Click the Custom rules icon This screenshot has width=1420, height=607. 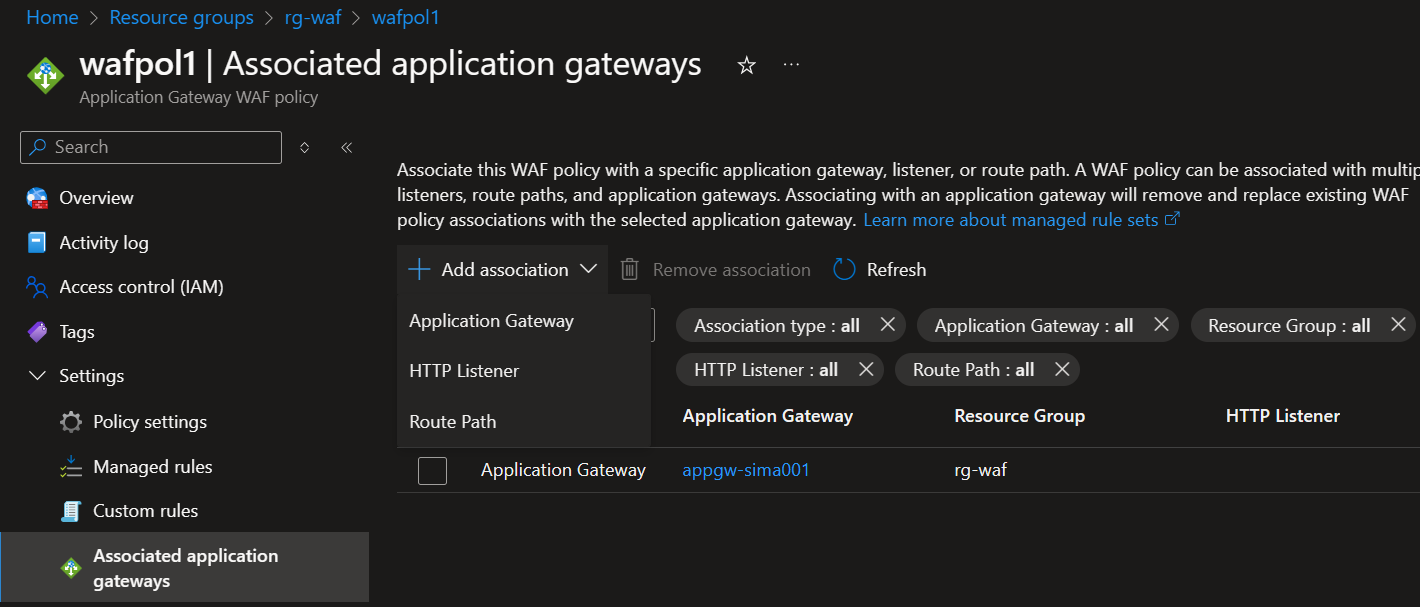[x=71, y=511]
